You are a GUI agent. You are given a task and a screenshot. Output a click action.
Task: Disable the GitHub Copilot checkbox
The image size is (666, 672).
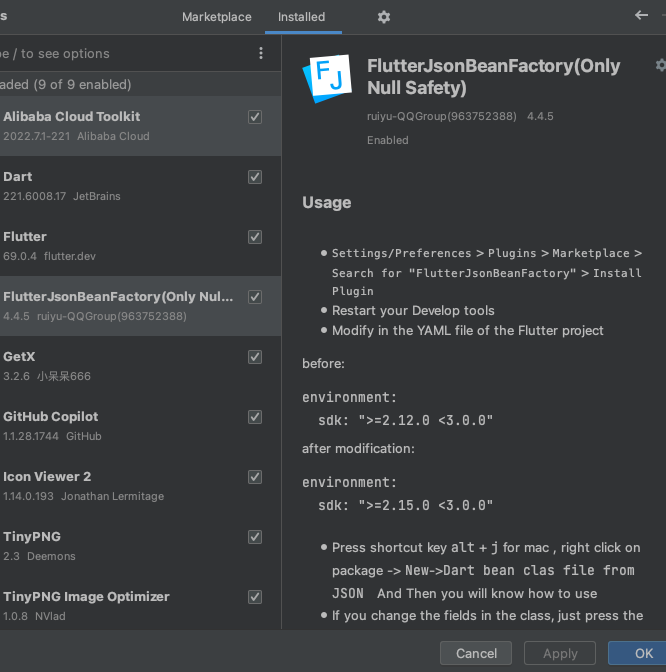(255, 417)
